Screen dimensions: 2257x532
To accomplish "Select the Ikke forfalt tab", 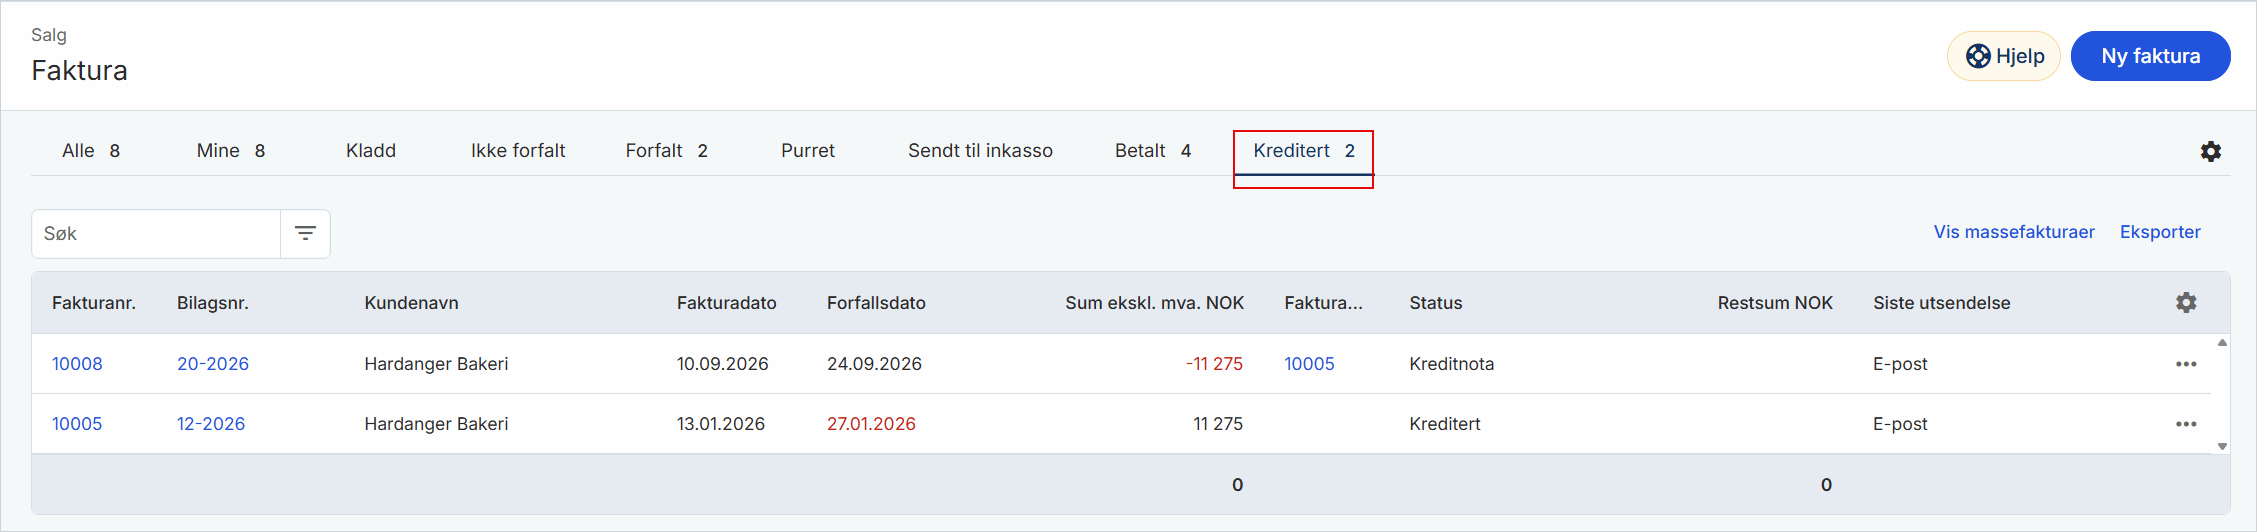I will pyautogui.click(x=518, y=150).
